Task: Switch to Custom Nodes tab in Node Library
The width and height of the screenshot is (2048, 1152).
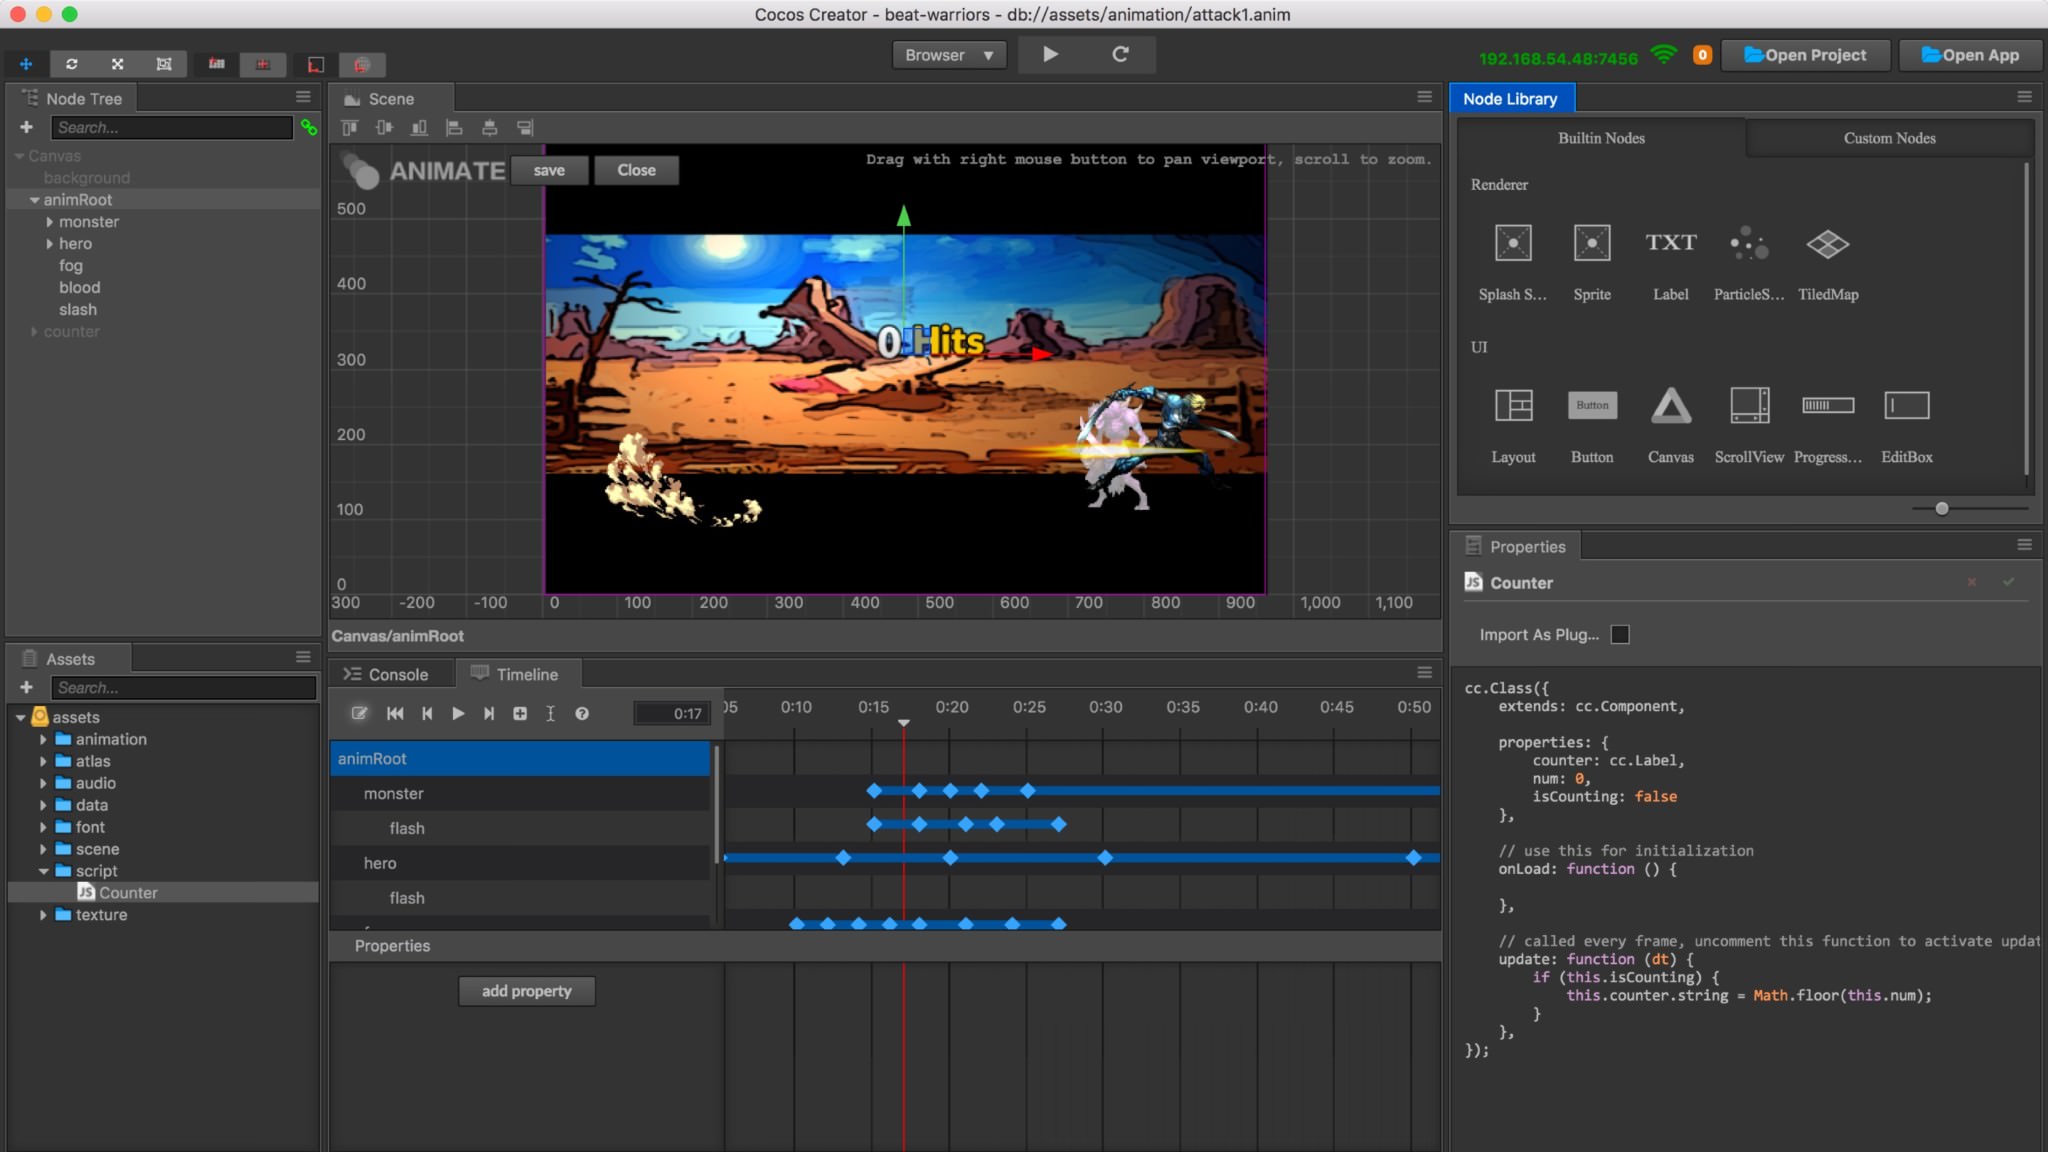Action: point(1889,136)
